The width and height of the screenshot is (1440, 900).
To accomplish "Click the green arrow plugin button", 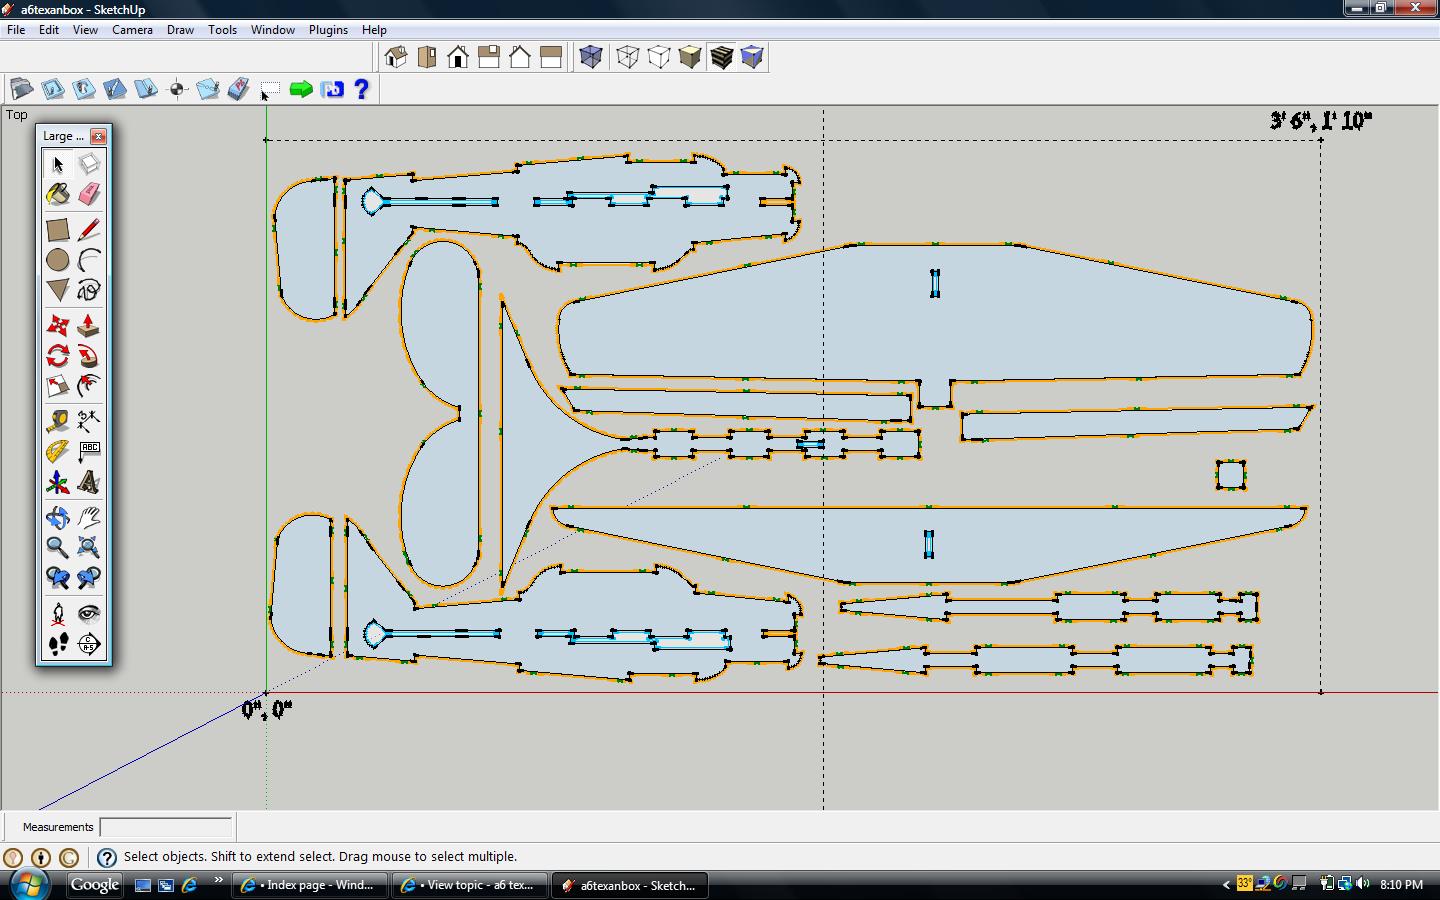I will 300,90.
